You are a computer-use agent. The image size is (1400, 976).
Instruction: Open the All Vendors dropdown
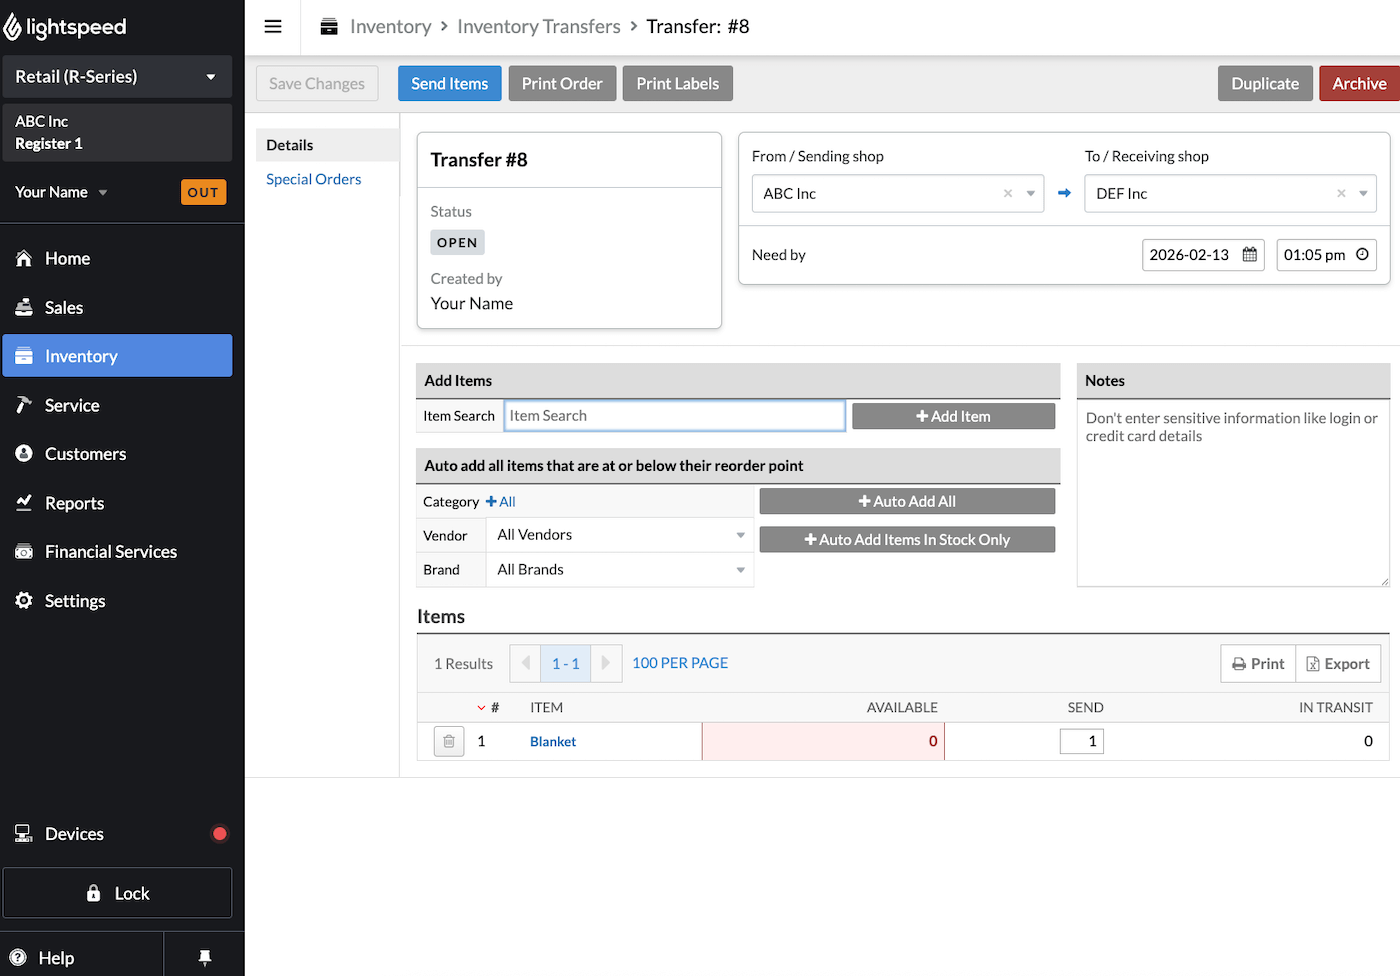(x=620, y=535)
